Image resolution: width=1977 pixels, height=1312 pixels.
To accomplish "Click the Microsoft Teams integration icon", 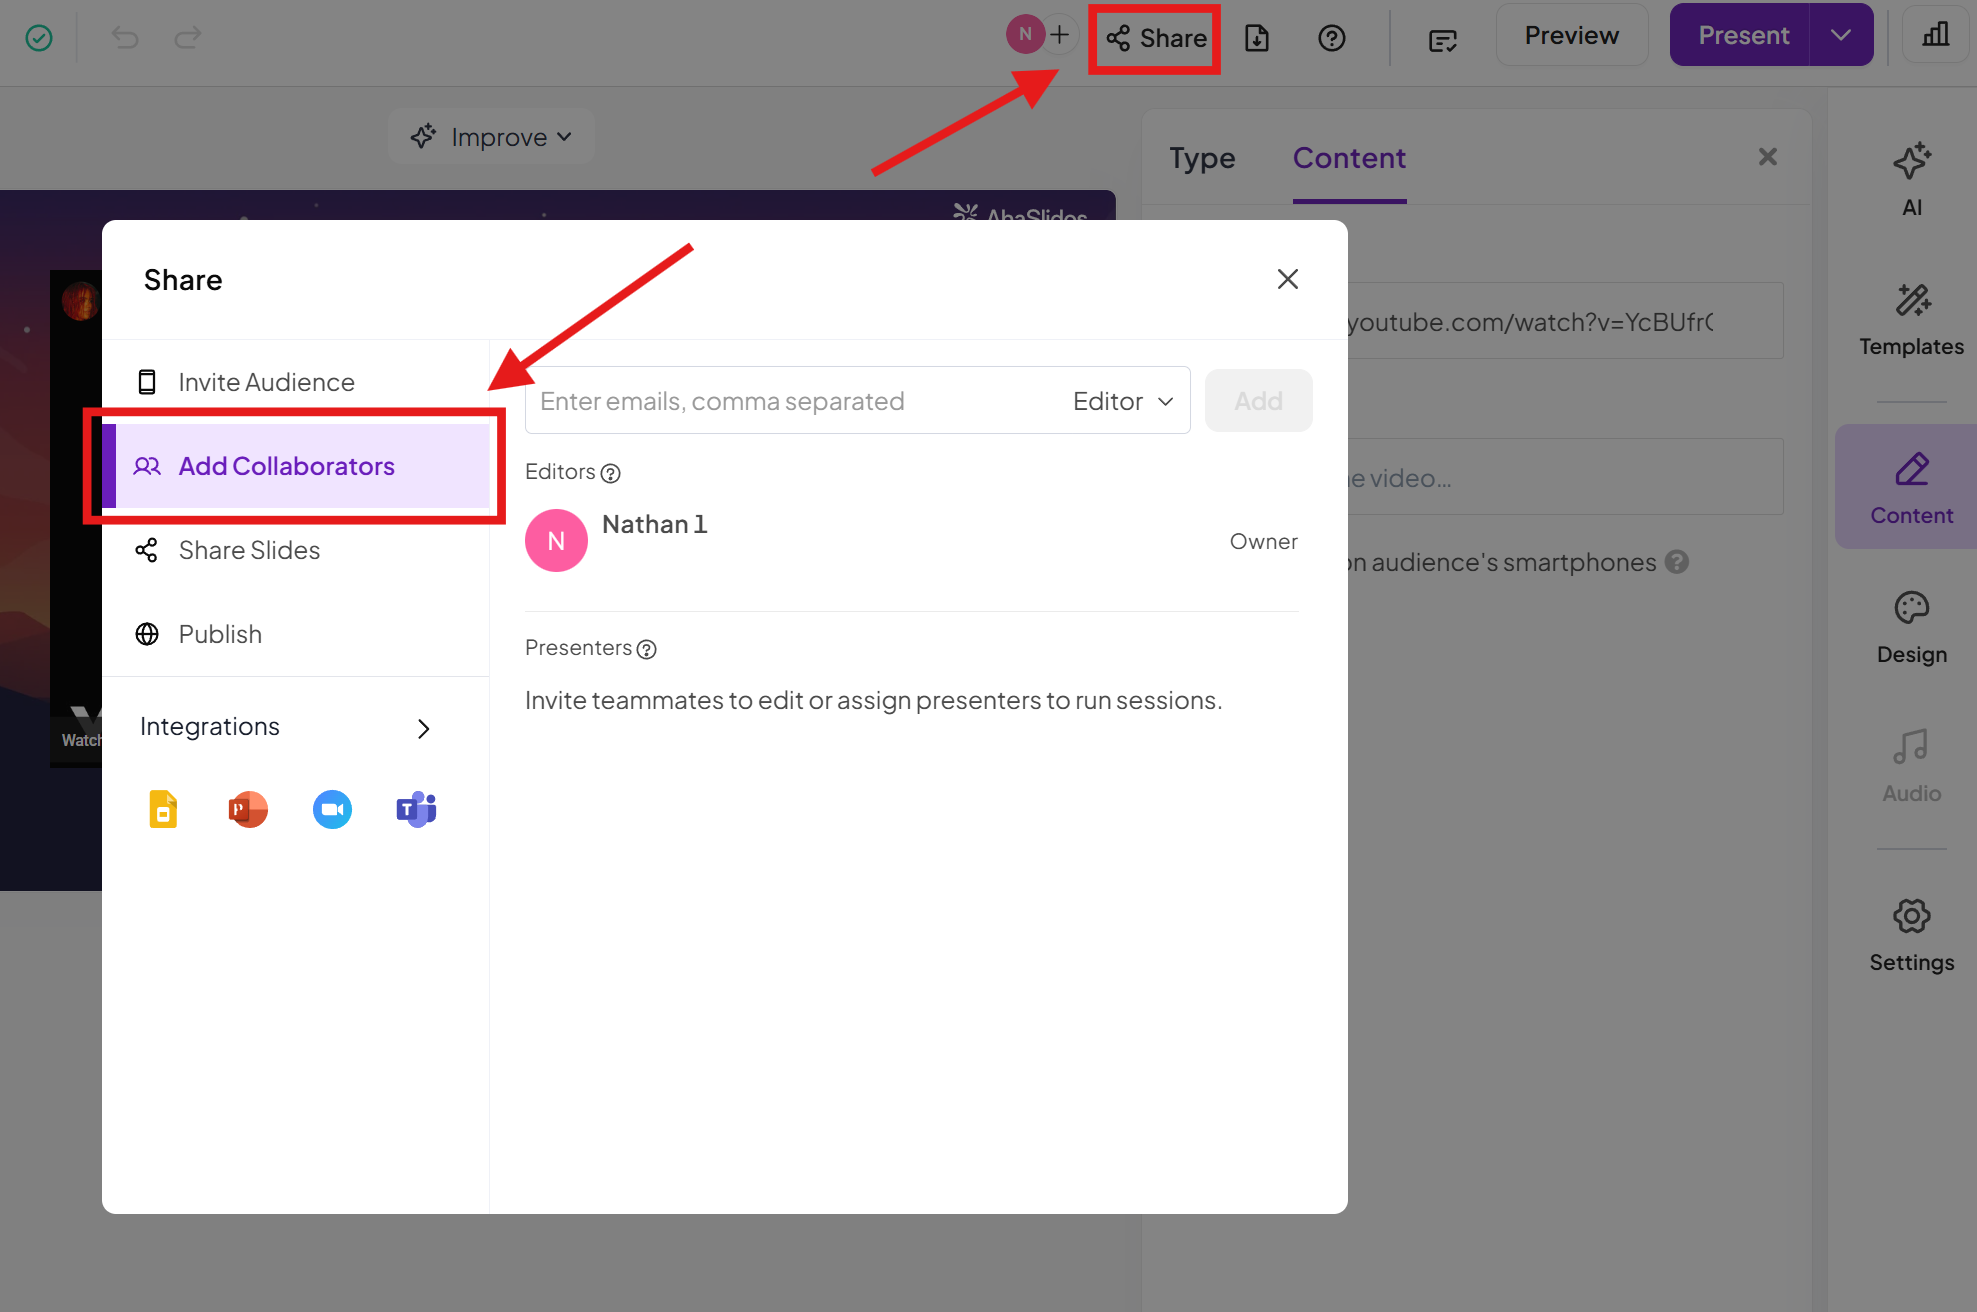I will coord(416,809).
